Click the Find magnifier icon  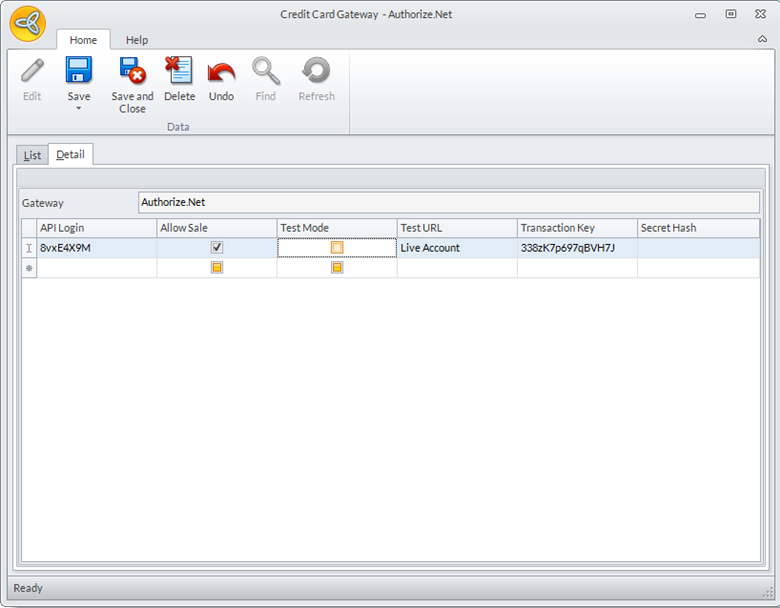click(x=265, y=72)
